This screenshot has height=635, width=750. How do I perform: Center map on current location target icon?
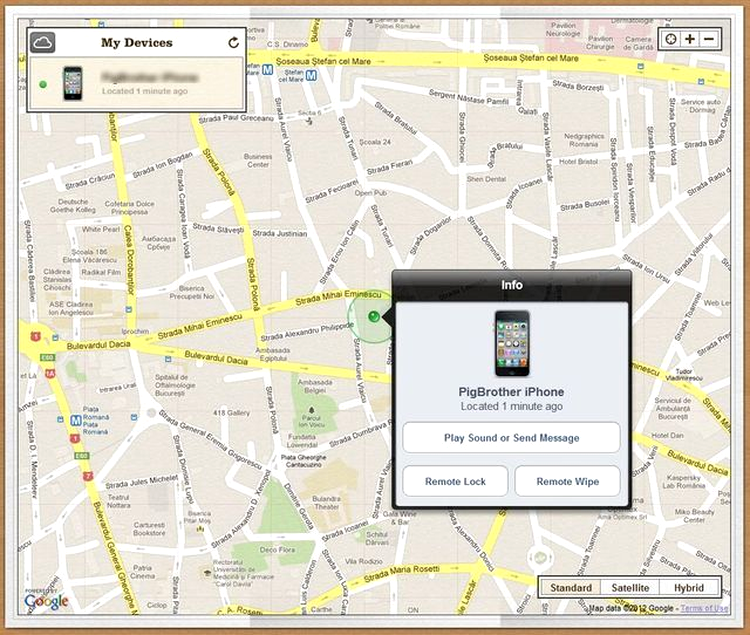671,39
